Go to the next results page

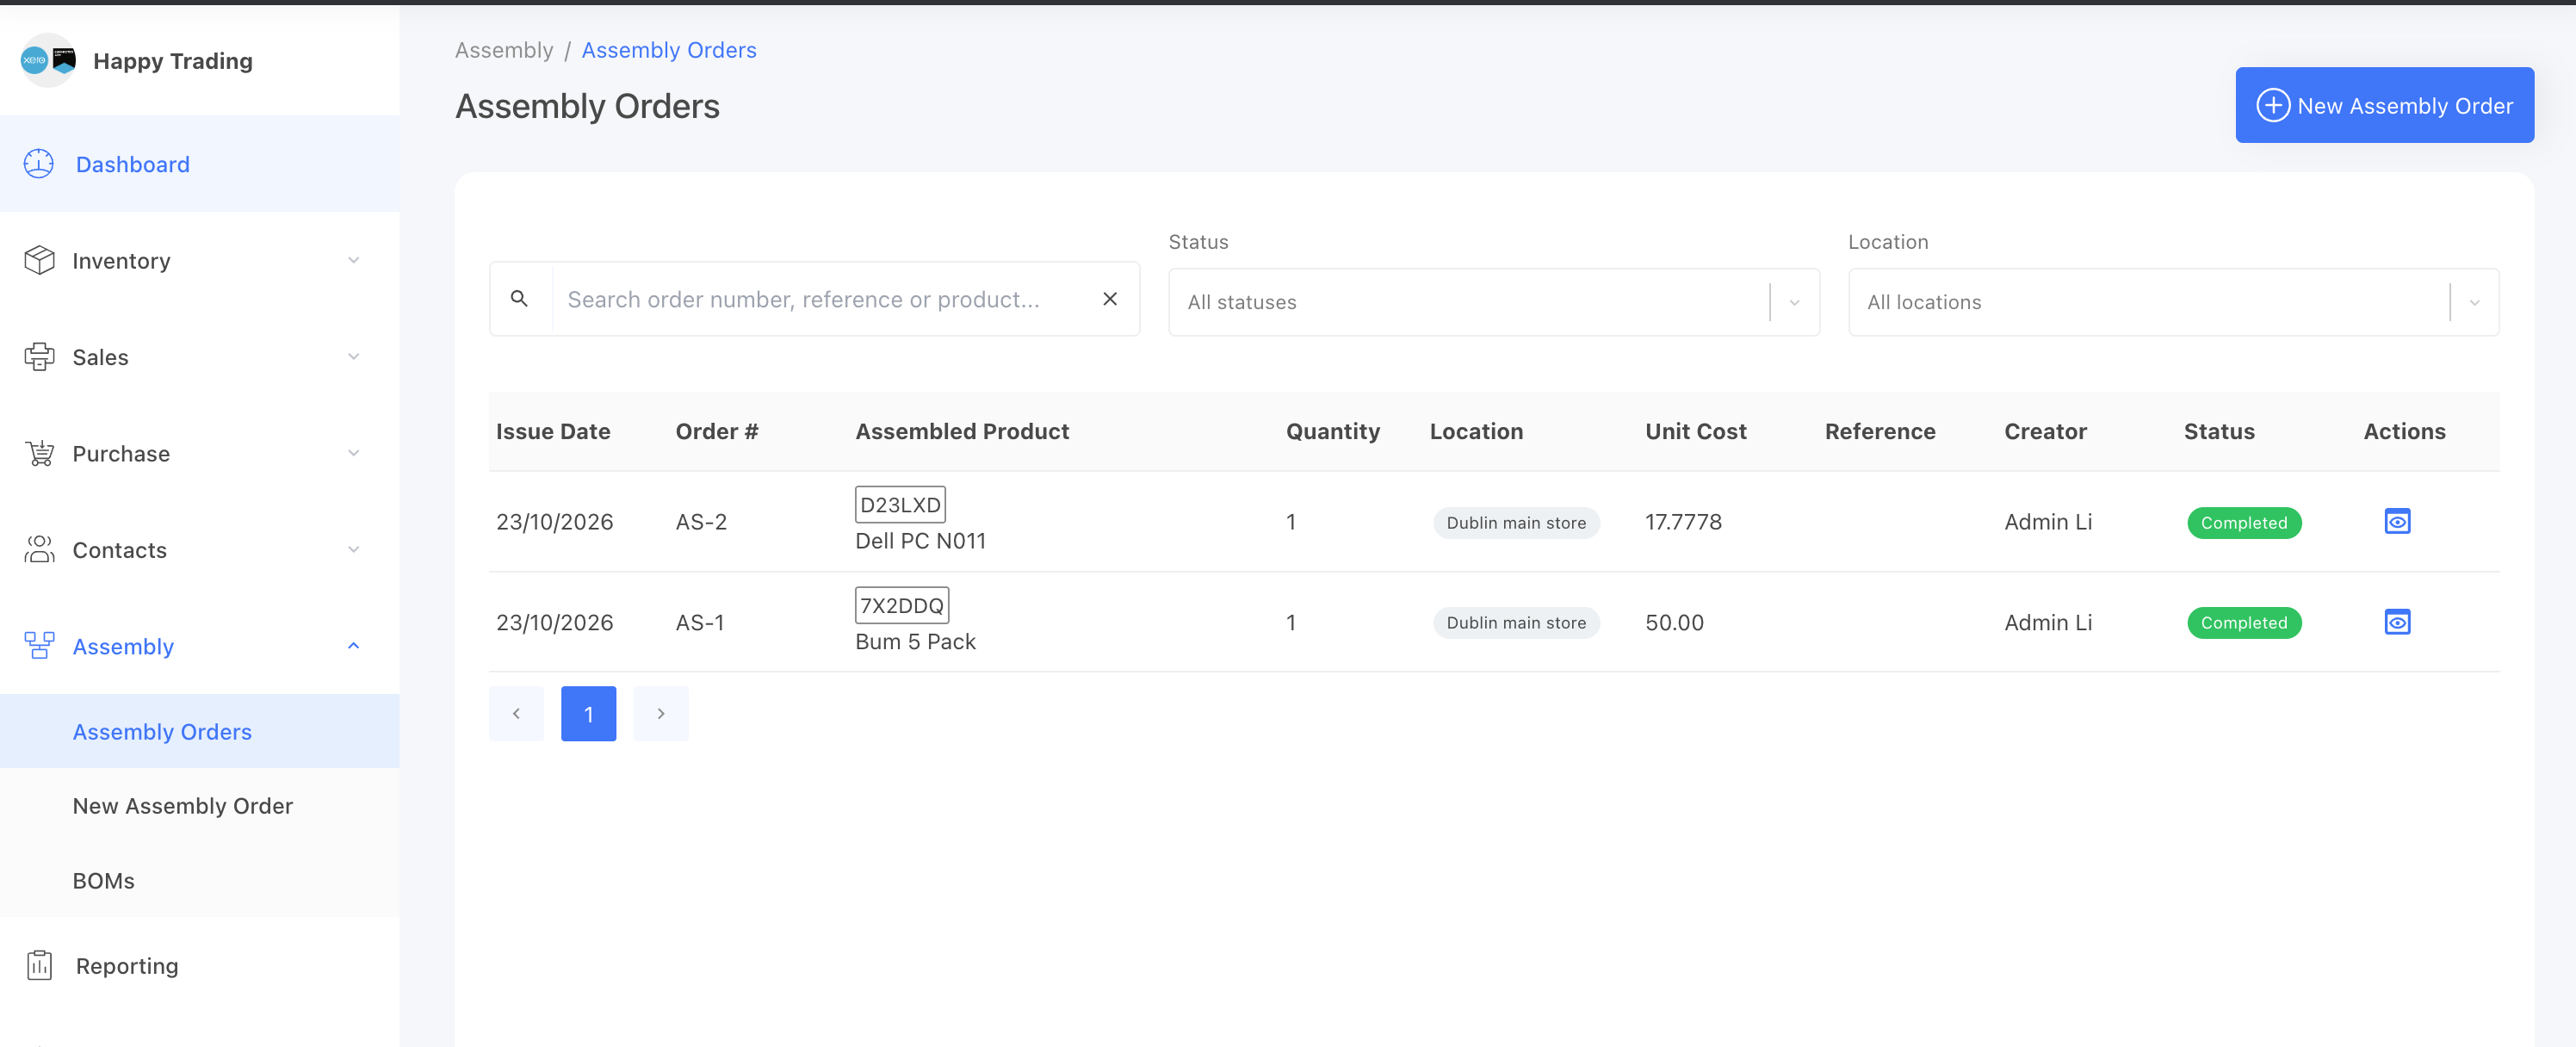click(661, 714)
